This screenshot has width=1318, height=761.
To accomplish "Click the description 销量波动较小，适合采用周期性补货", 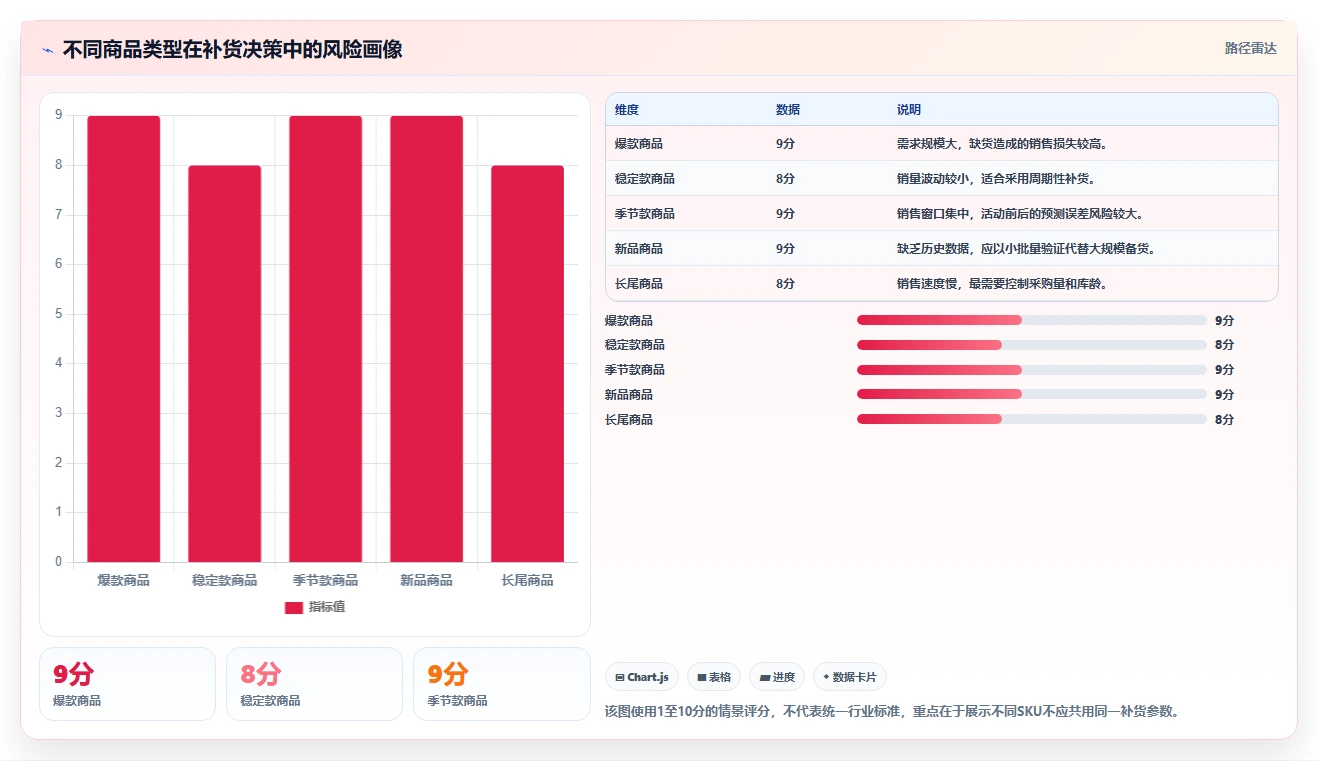I will 996,179.
